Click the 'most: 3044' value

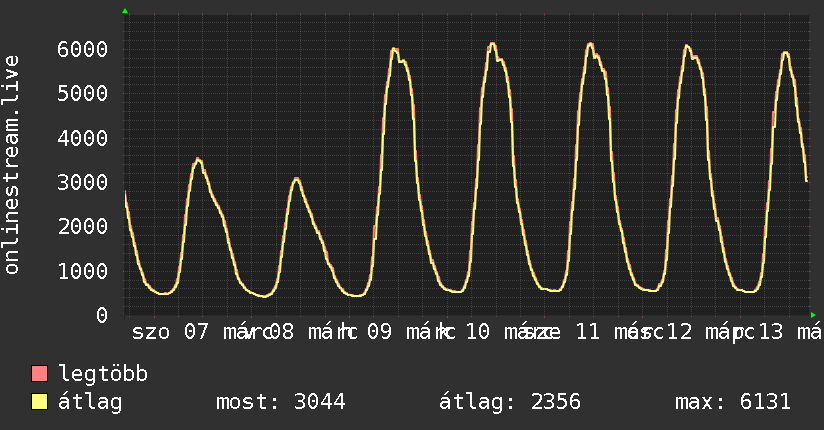coord(281,402)
